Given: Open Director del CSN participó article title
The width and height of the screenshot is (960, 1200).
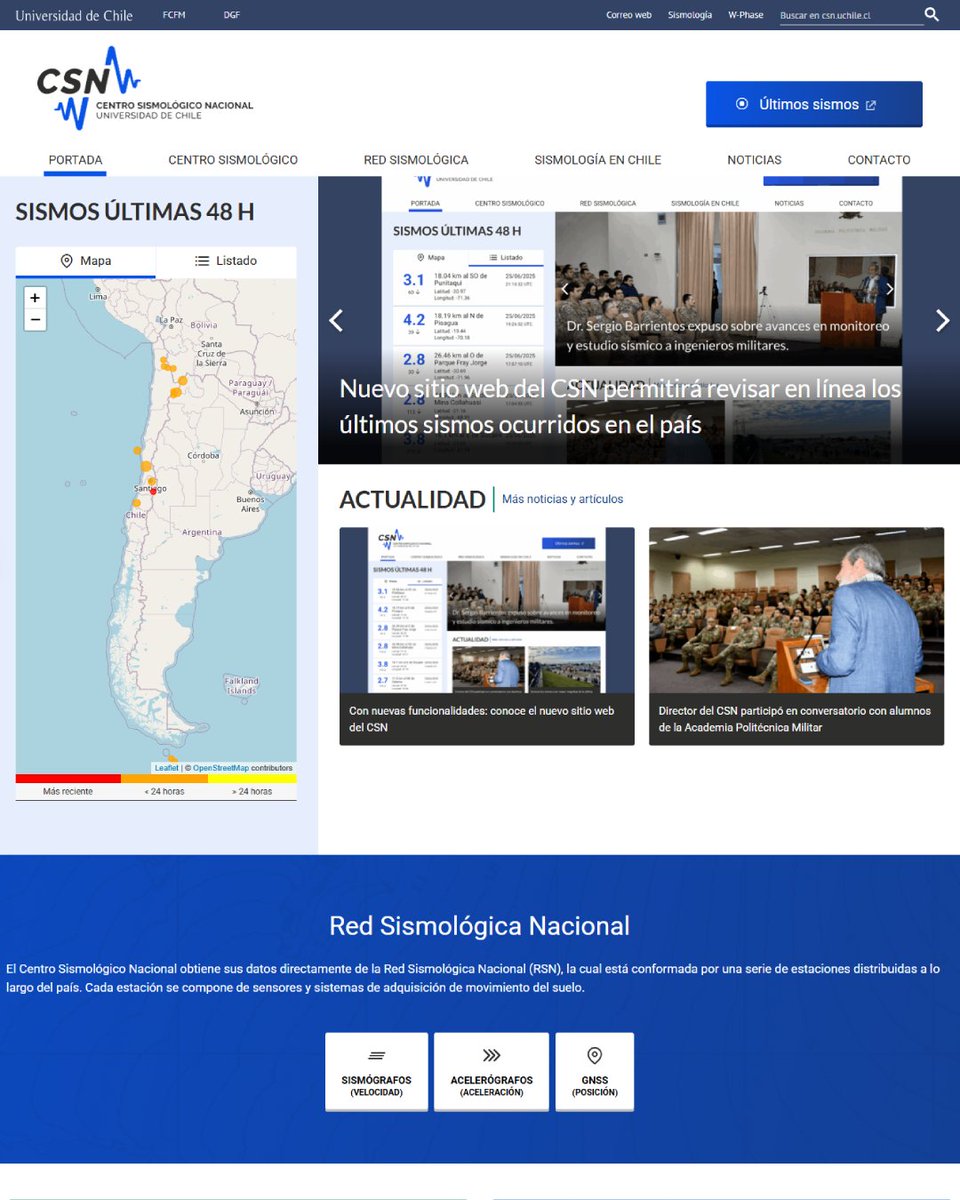Looking at the screenshot, I should pos(795,719).
